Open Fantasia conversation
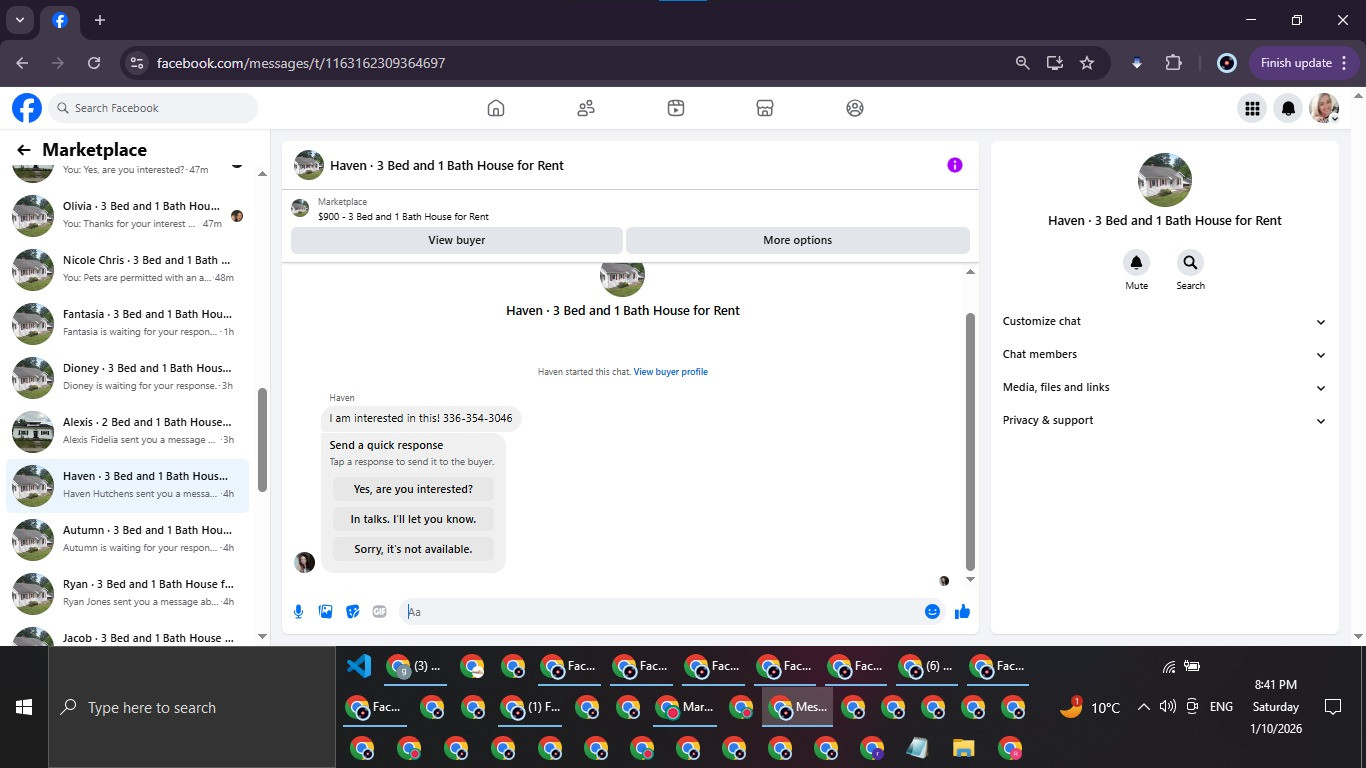The width and height of the screenshot is (1366, 768). pos(127,323)
